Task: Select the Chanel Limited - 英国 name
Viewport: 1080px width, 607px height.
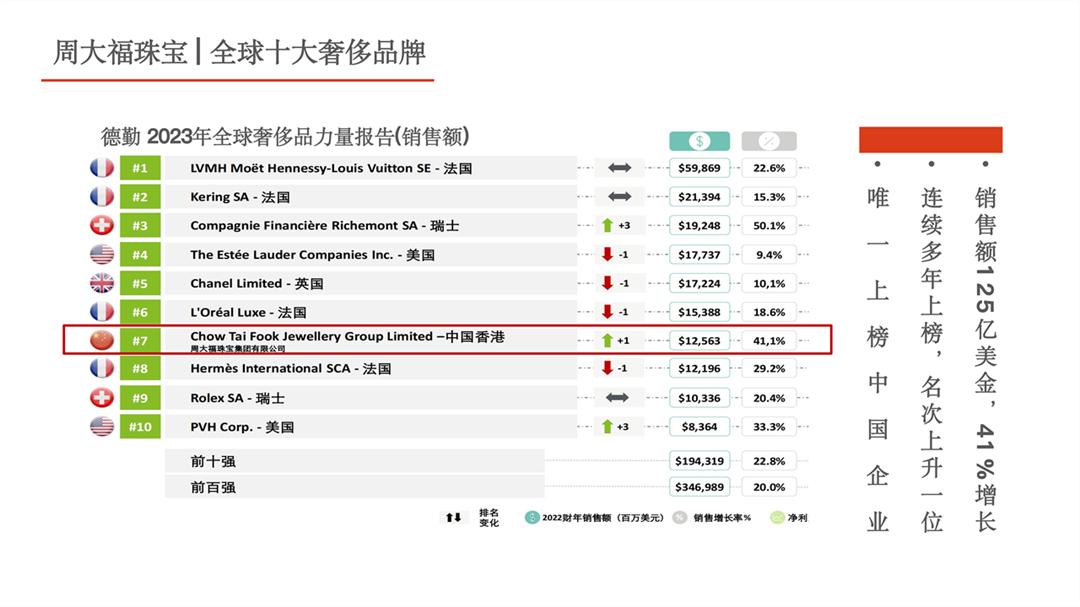Action: point(256,283)
